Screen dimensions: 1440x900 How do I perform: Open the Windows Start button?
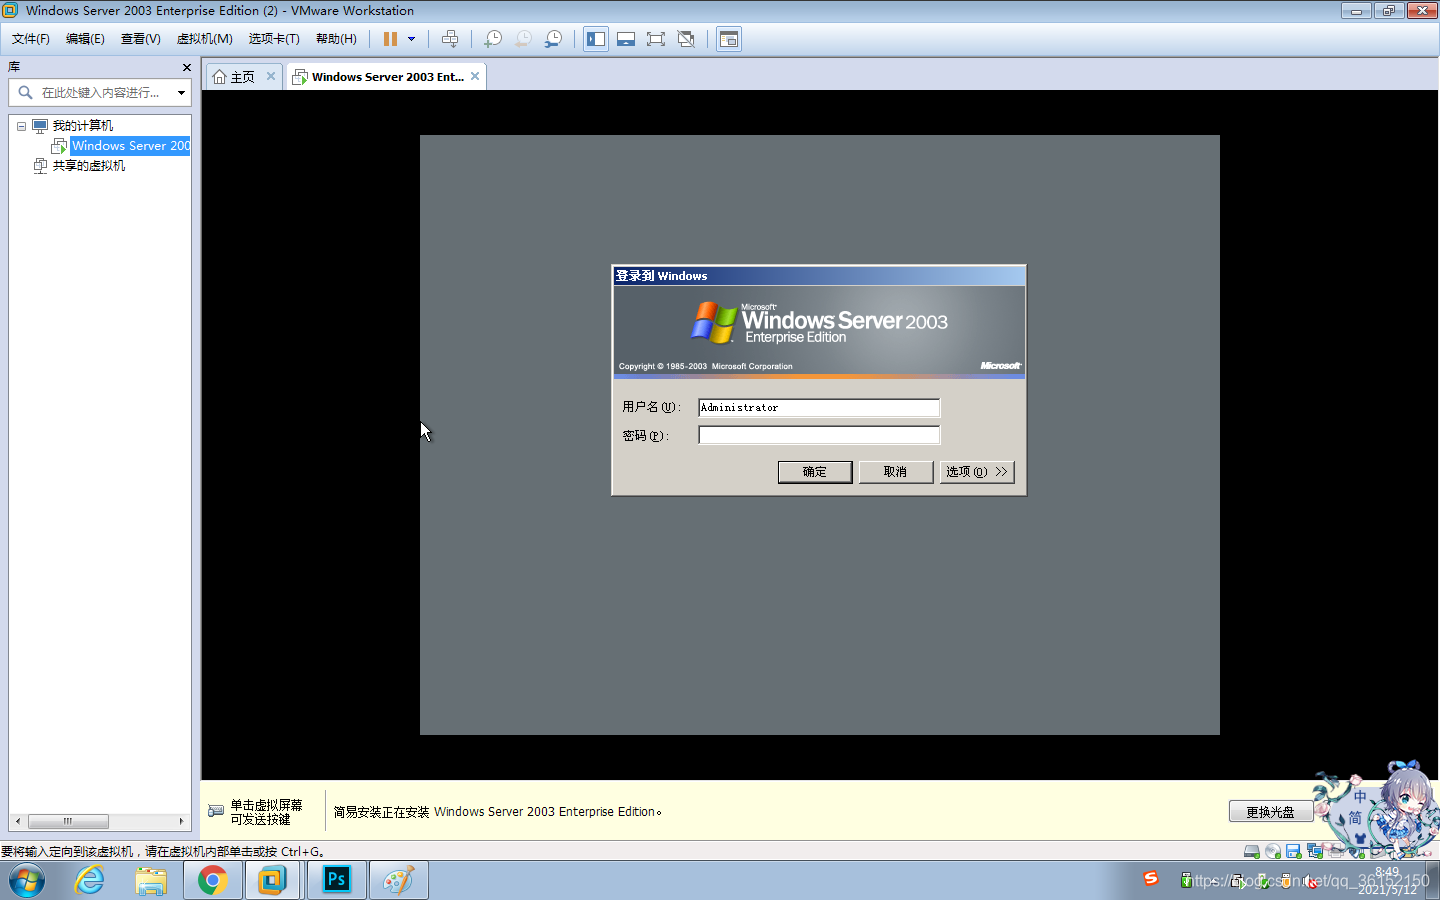27,881
